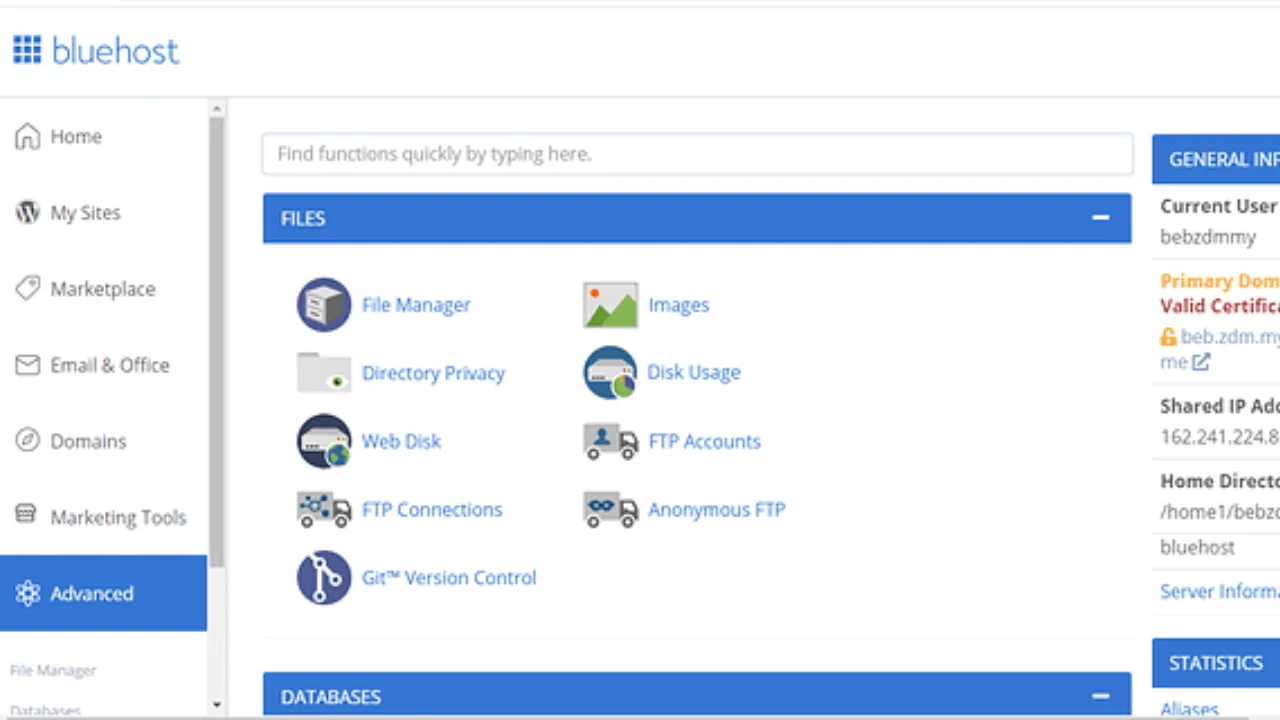Open the Anonymous FTP tool
Viewport: 1280px width, 720px height.
point(610,509)
